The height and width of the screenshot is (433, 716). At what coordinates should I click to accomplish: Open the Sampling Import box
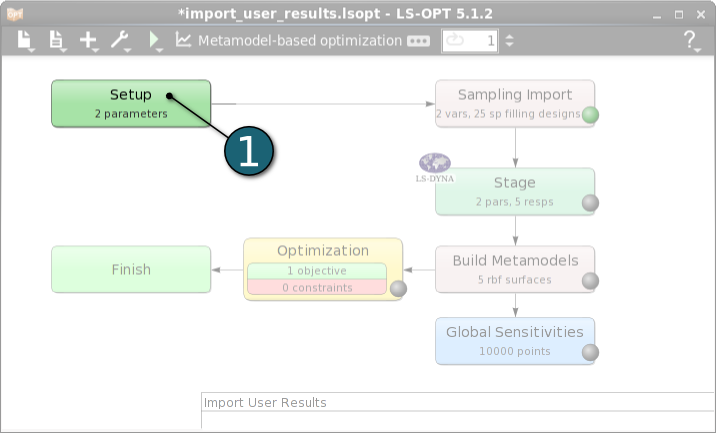coord(515,104)
